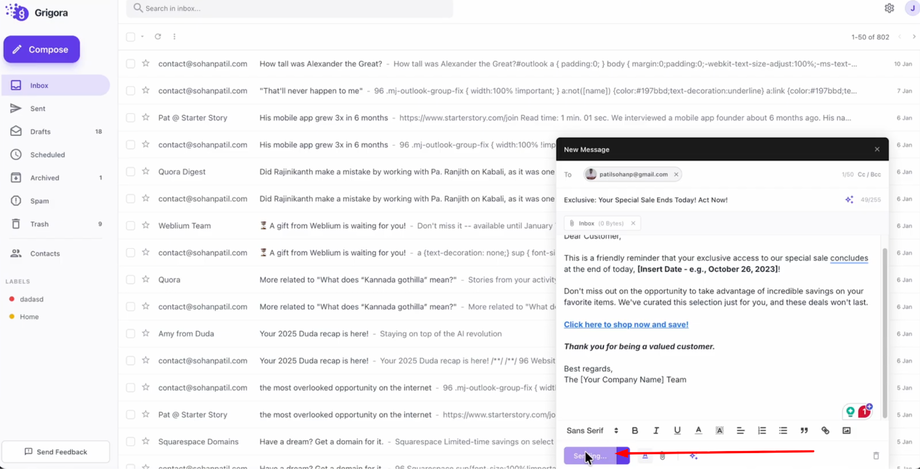Click the Send Feedback button
Viewport: 920px width, 469px height.
point(55,452)
